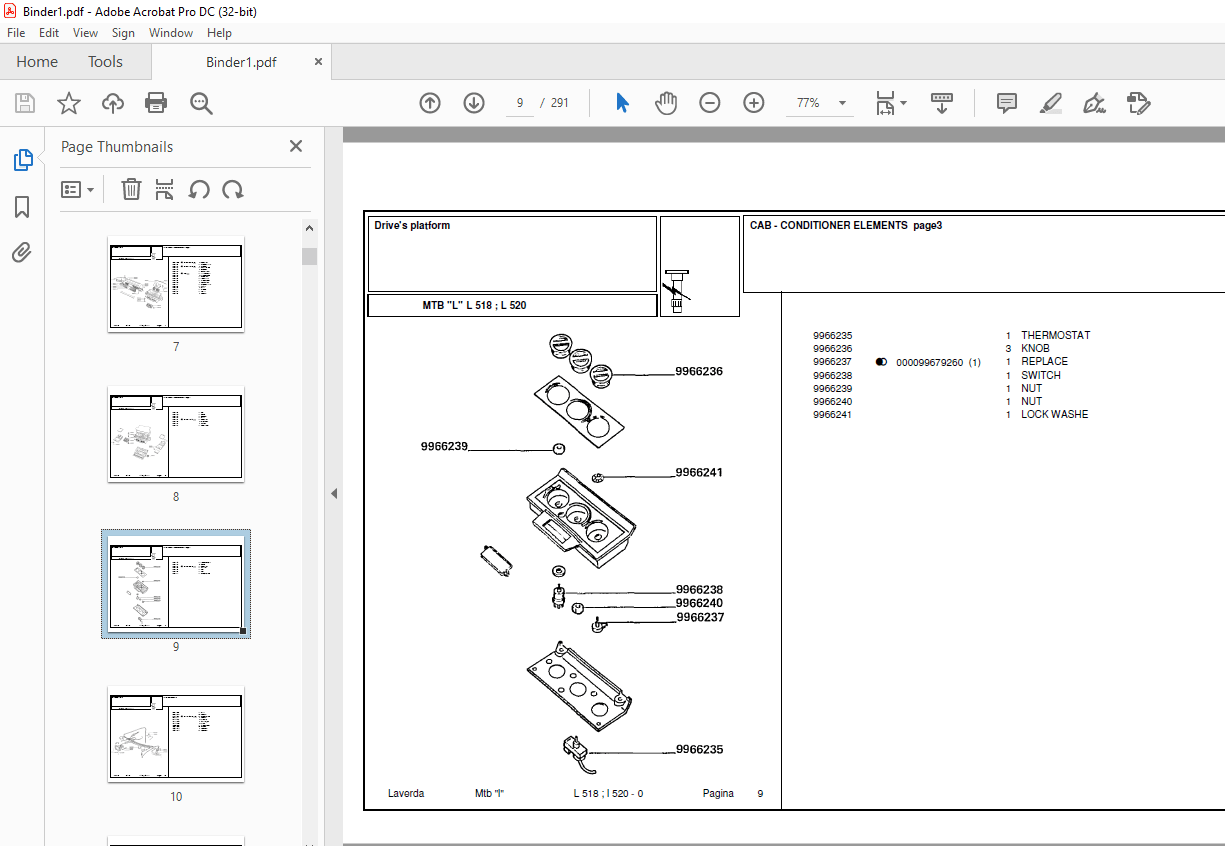Add a sticky note comment

click(1006, 103)
